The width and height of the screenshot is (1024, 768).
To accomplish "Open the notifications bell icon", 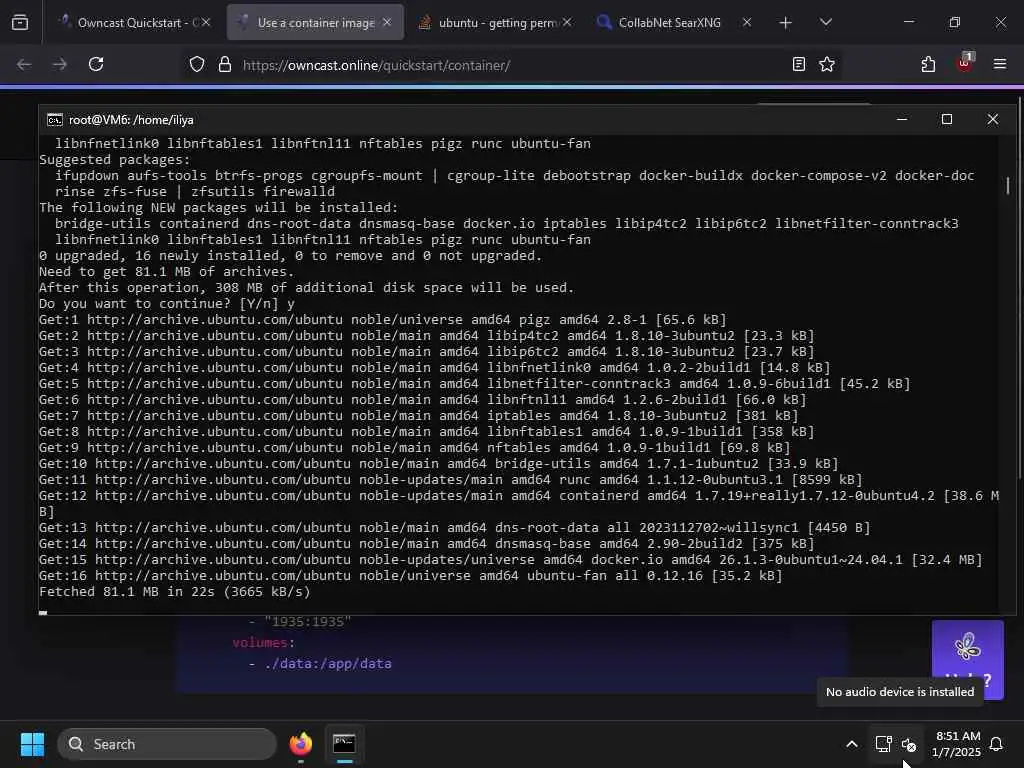I will coord(996,744).
